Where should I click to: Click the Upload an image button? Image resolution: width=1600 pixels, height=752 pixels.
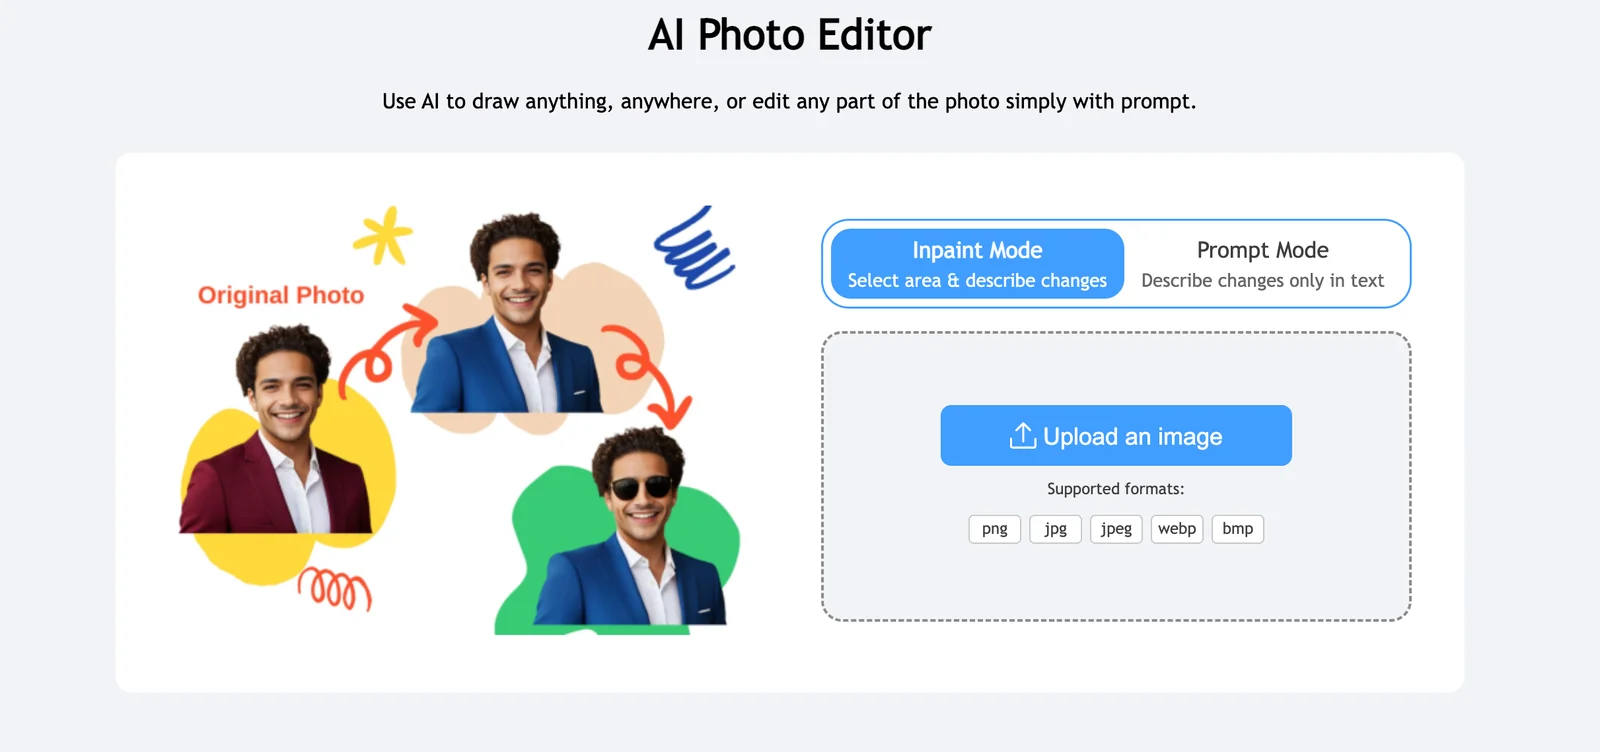tap(1116, 435)
